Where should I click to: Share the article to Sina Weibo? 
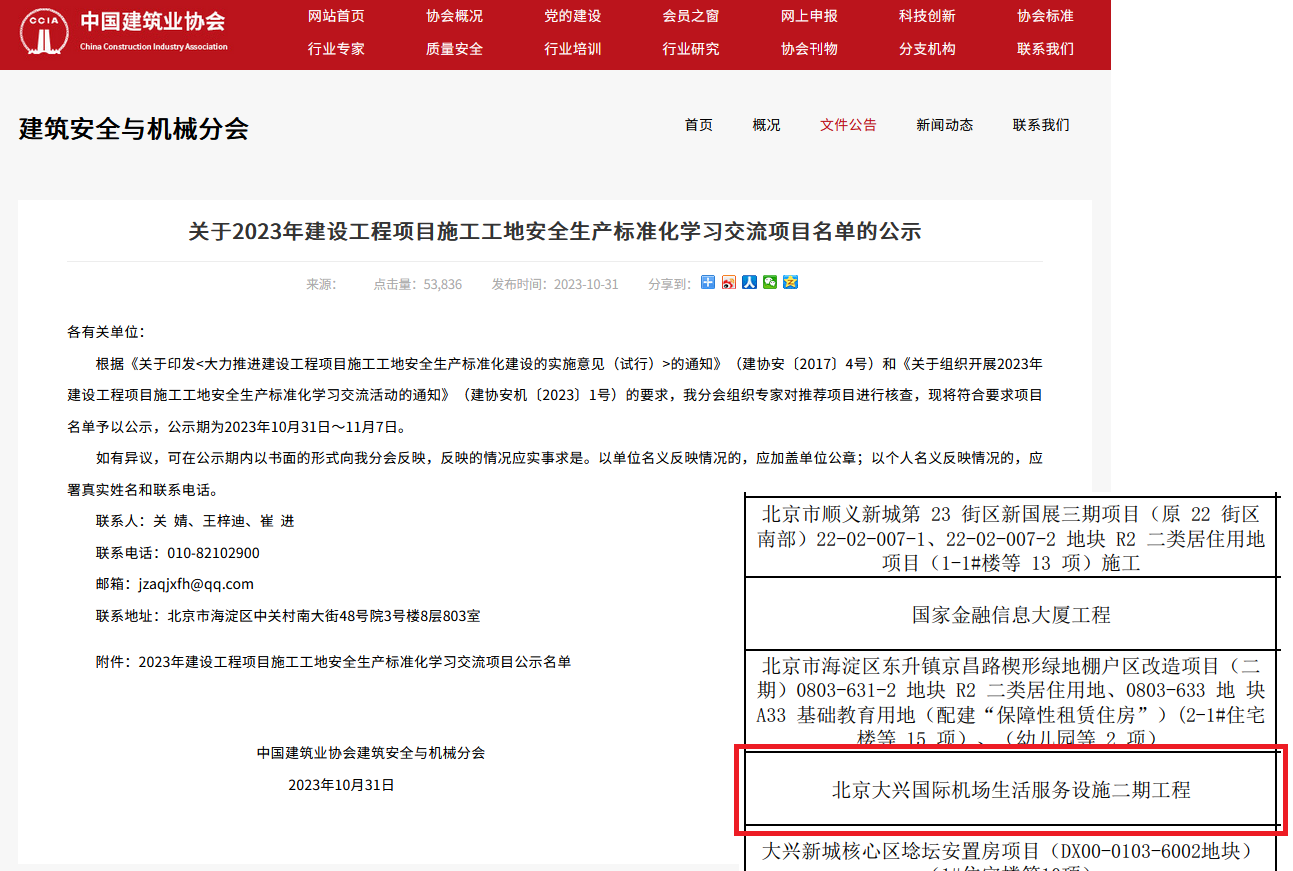pyautogui.click(x=729, y=283)
